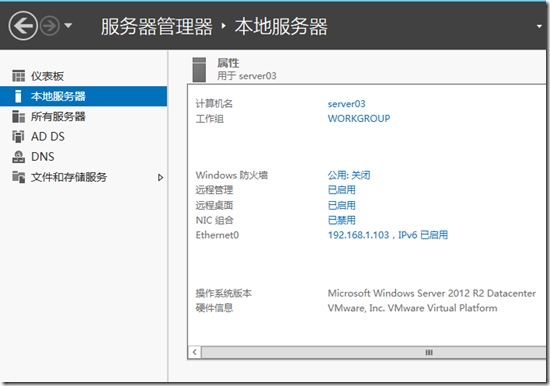Click the 操作系统版本 label

click(224, 293)
